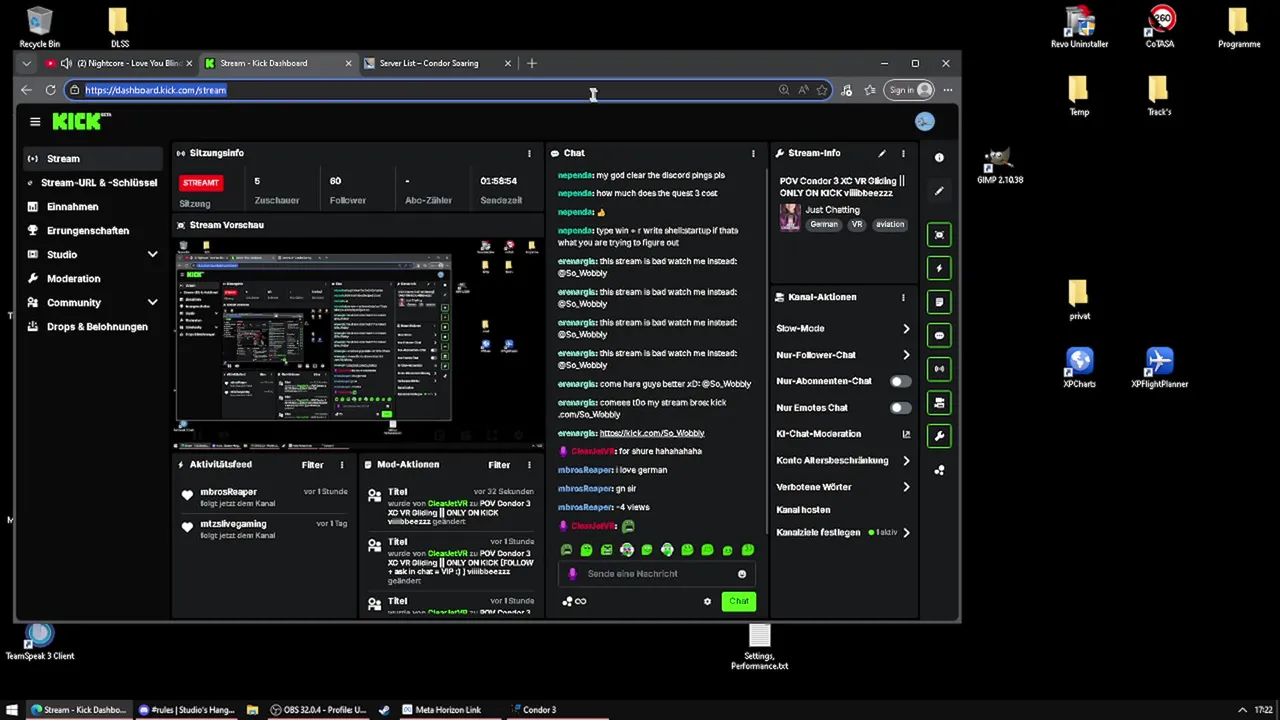Open Einnahmen in the sidebar

(x=92, y=207)
